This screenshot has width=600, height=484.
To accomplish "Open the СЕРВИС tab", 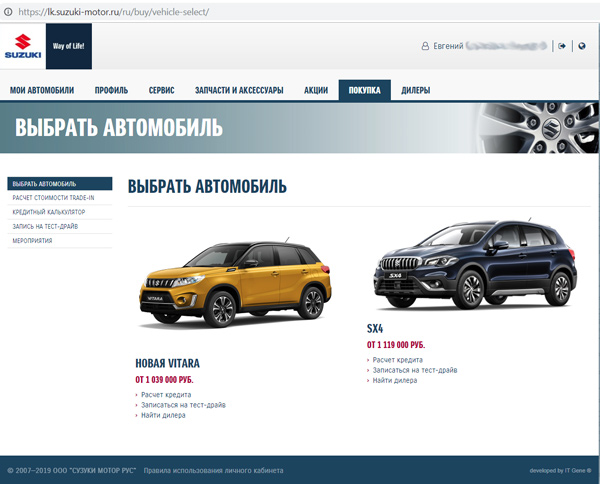I will 161,91.
